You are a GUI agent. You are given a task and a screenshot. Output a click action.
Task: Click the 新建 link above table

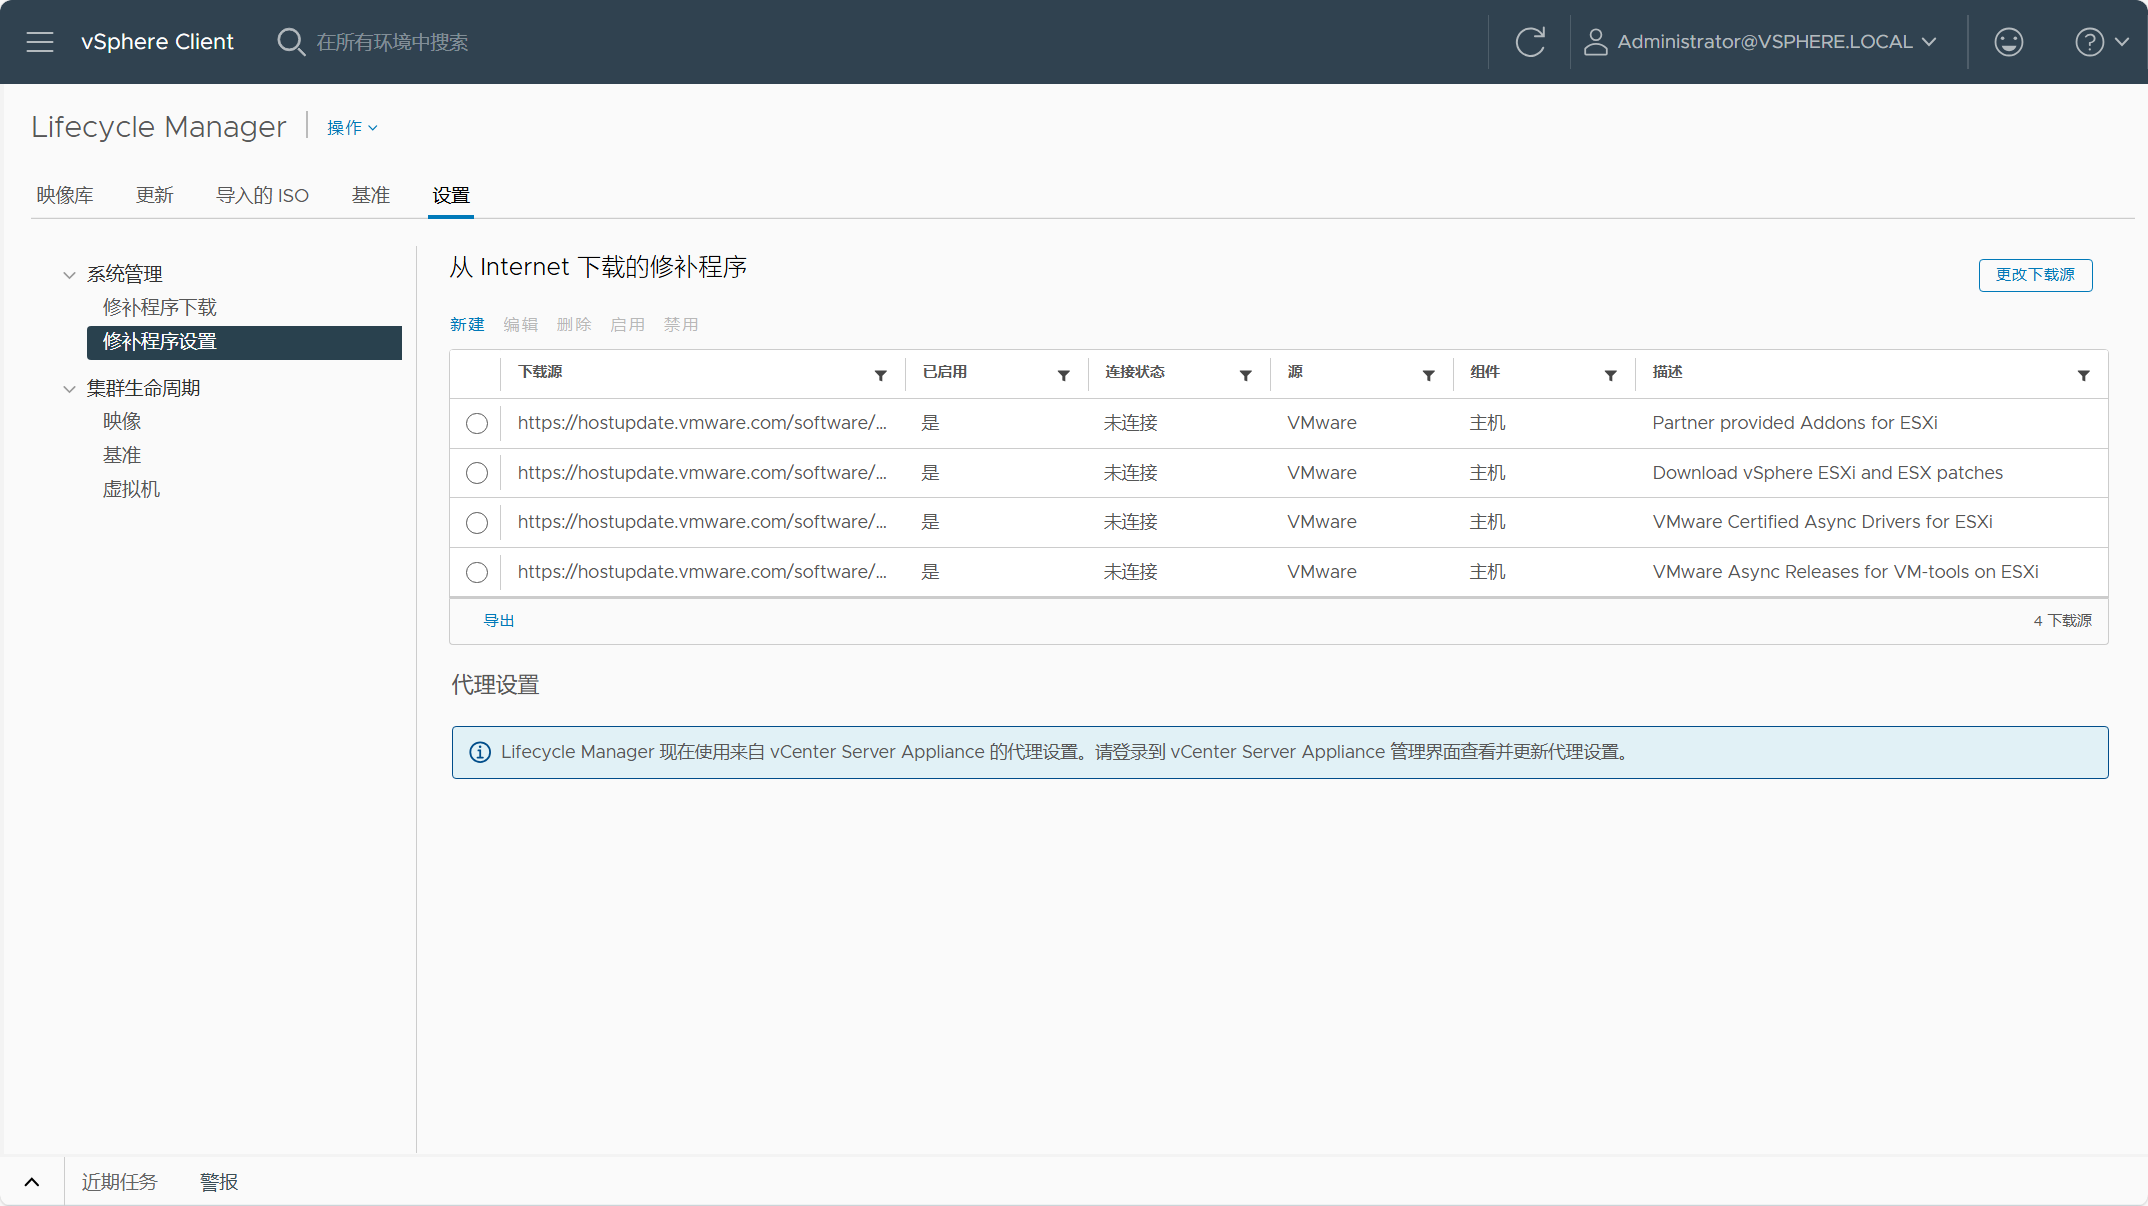(x=467, y=325)
